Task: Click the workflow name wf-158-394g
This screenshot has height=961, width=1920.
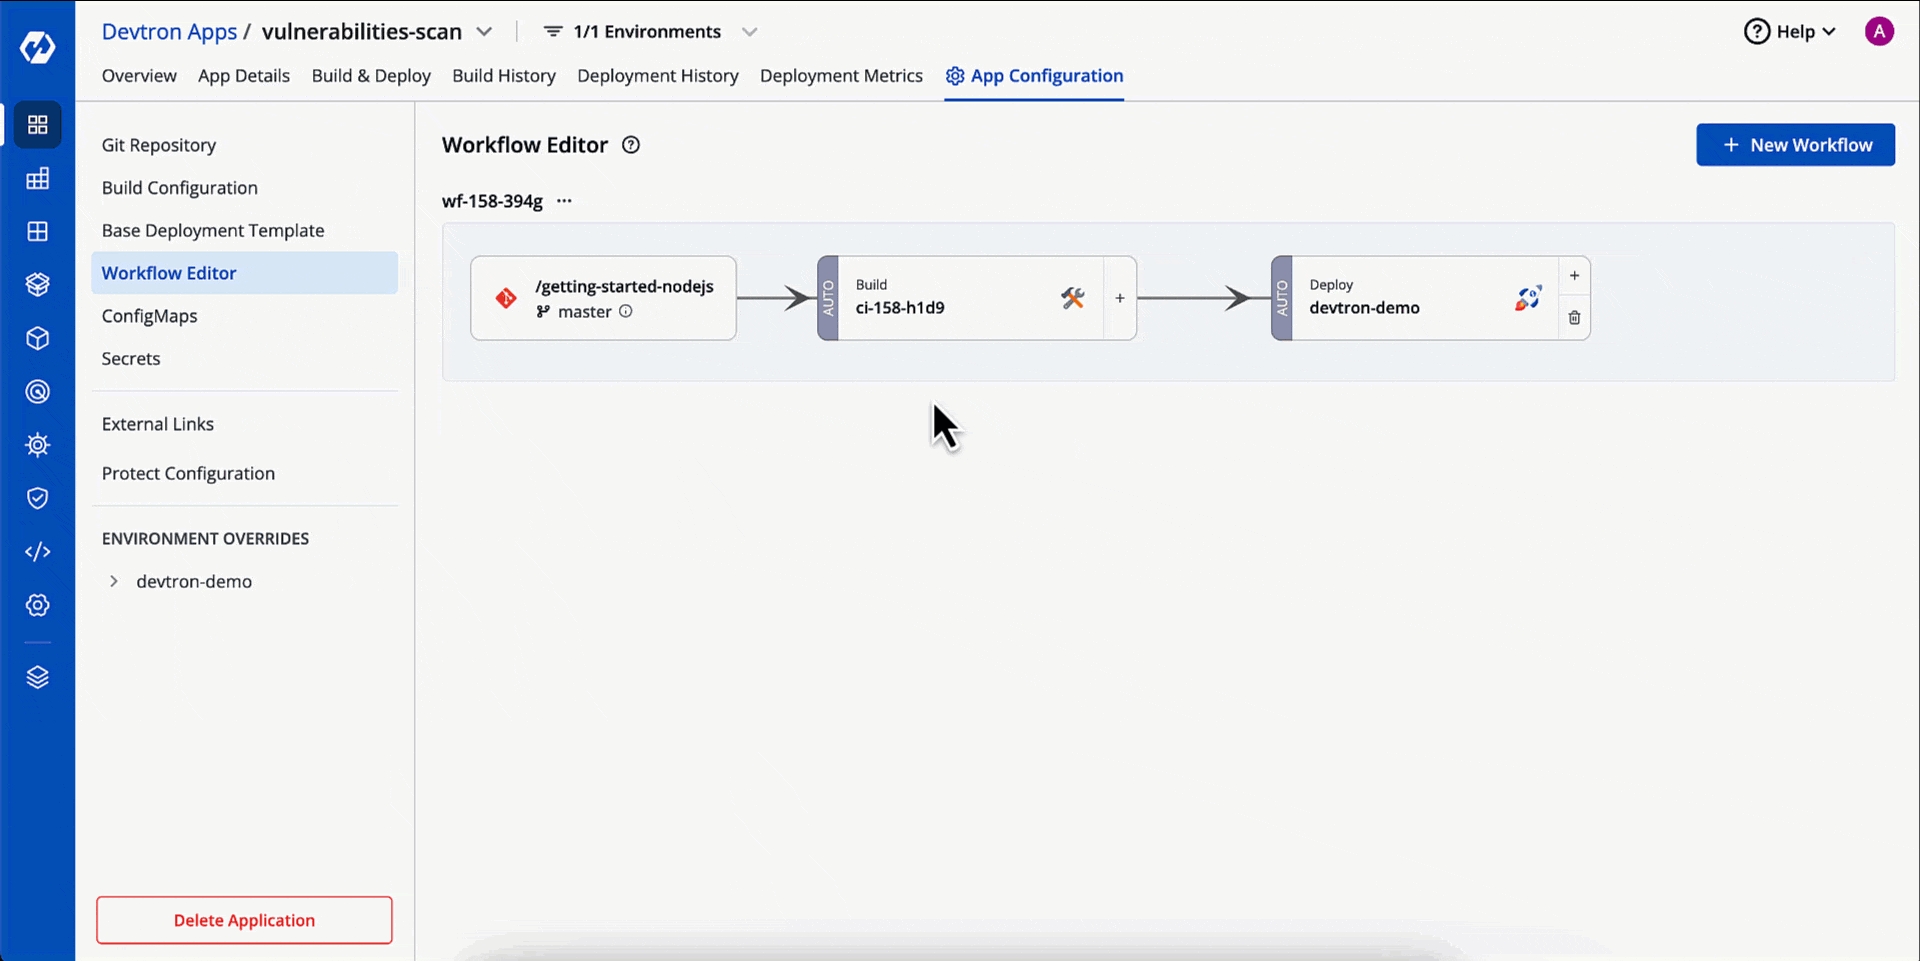Action: (492, 201)
